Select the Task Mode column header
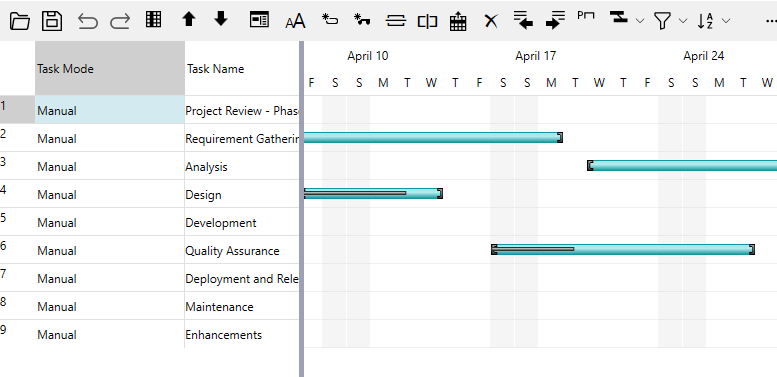The height and width of the screenshot is (377, 777). [x=110, y=68]
